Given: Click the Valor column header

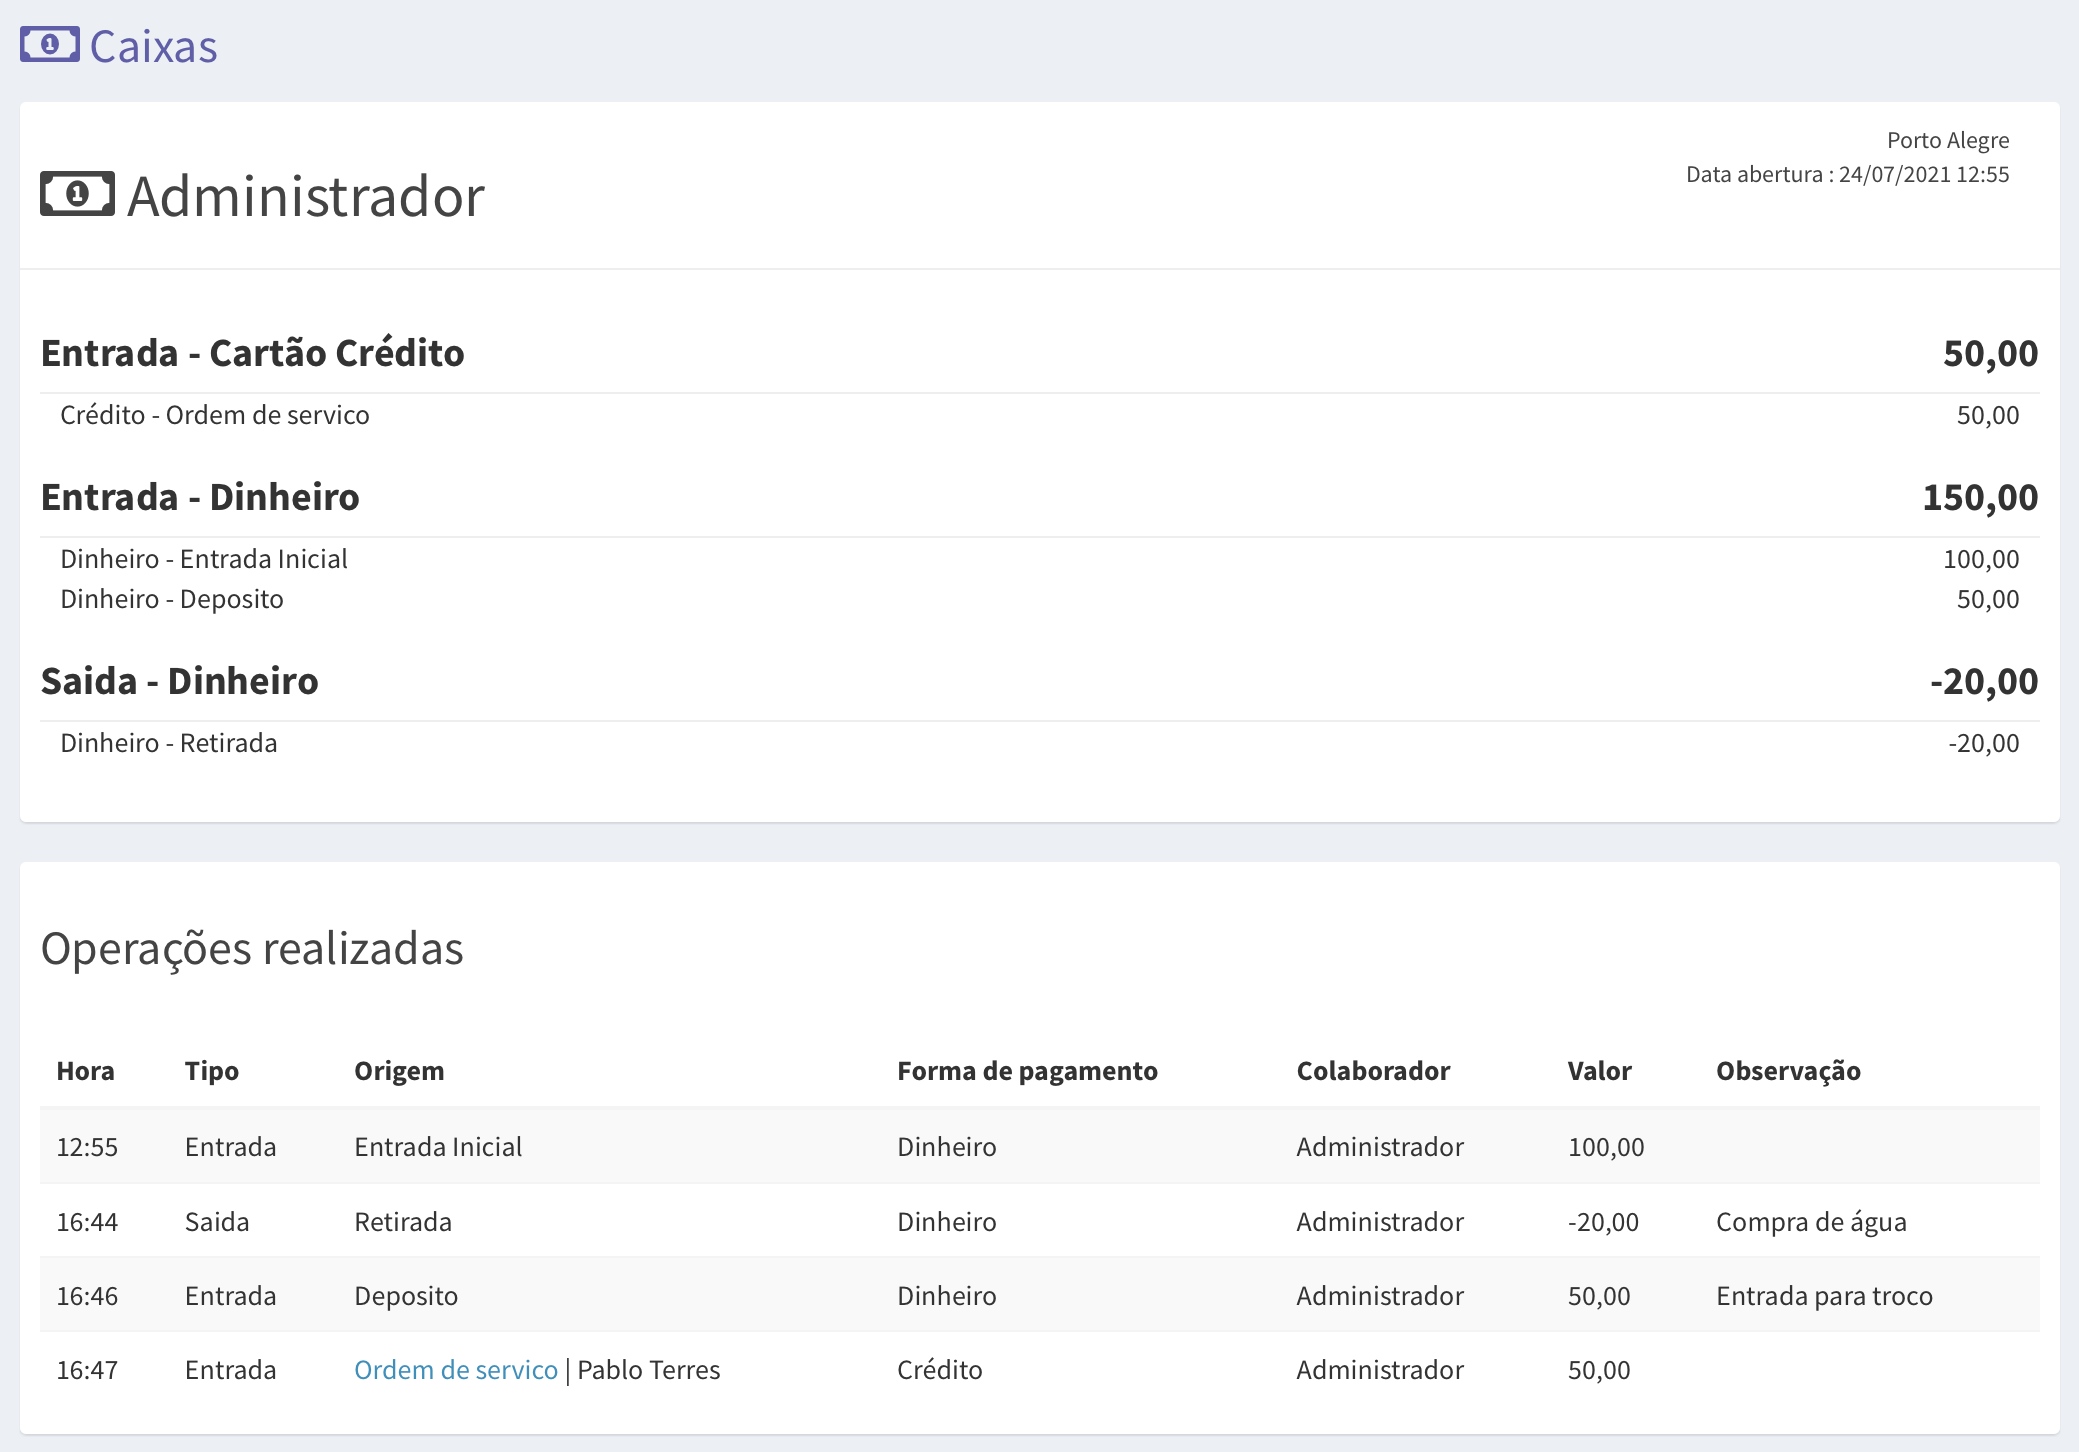Looking at the screenshot, I should pyautogui.click(x=1598, y=1071).
